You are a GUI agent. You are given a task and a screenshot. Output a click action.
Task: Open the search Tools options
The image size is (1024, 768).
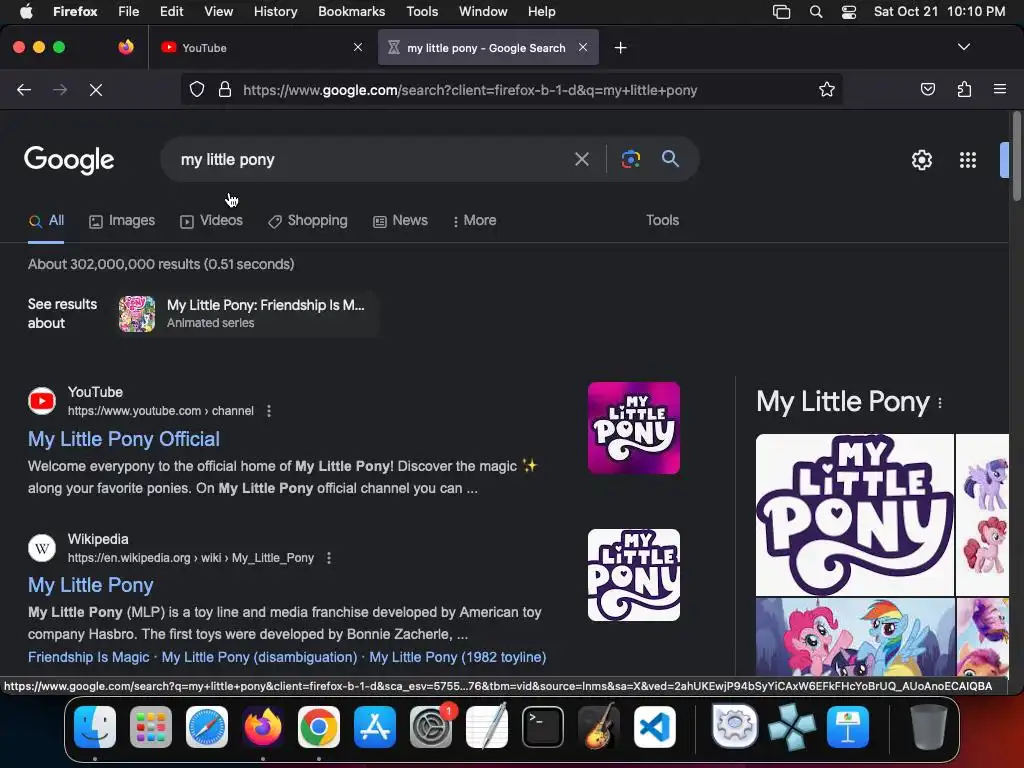(x=662, y=220)
